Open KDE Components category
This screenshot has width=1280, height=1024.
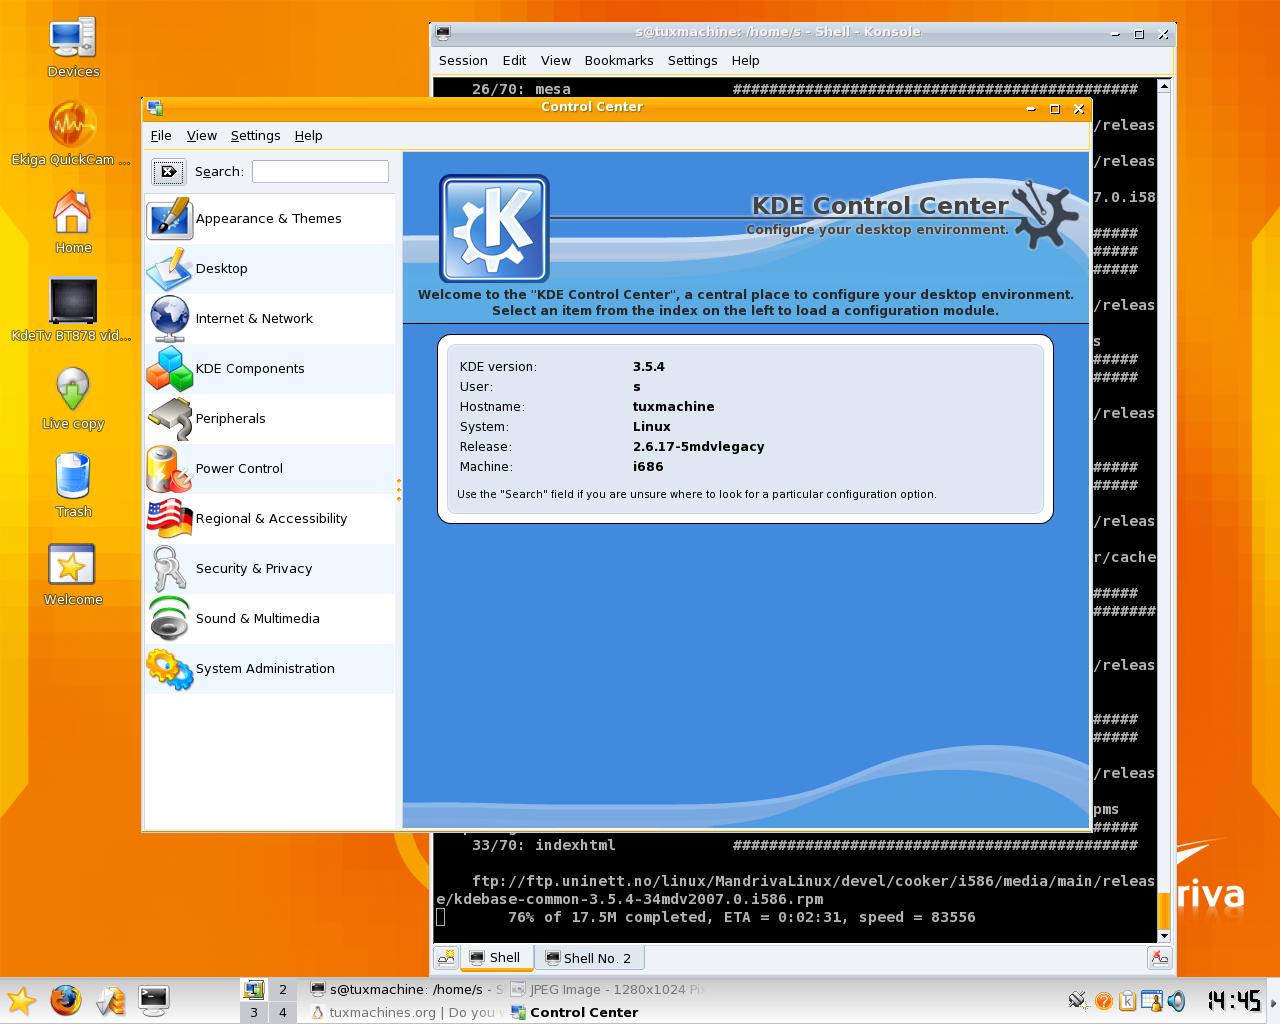click(x=270, y=369)
